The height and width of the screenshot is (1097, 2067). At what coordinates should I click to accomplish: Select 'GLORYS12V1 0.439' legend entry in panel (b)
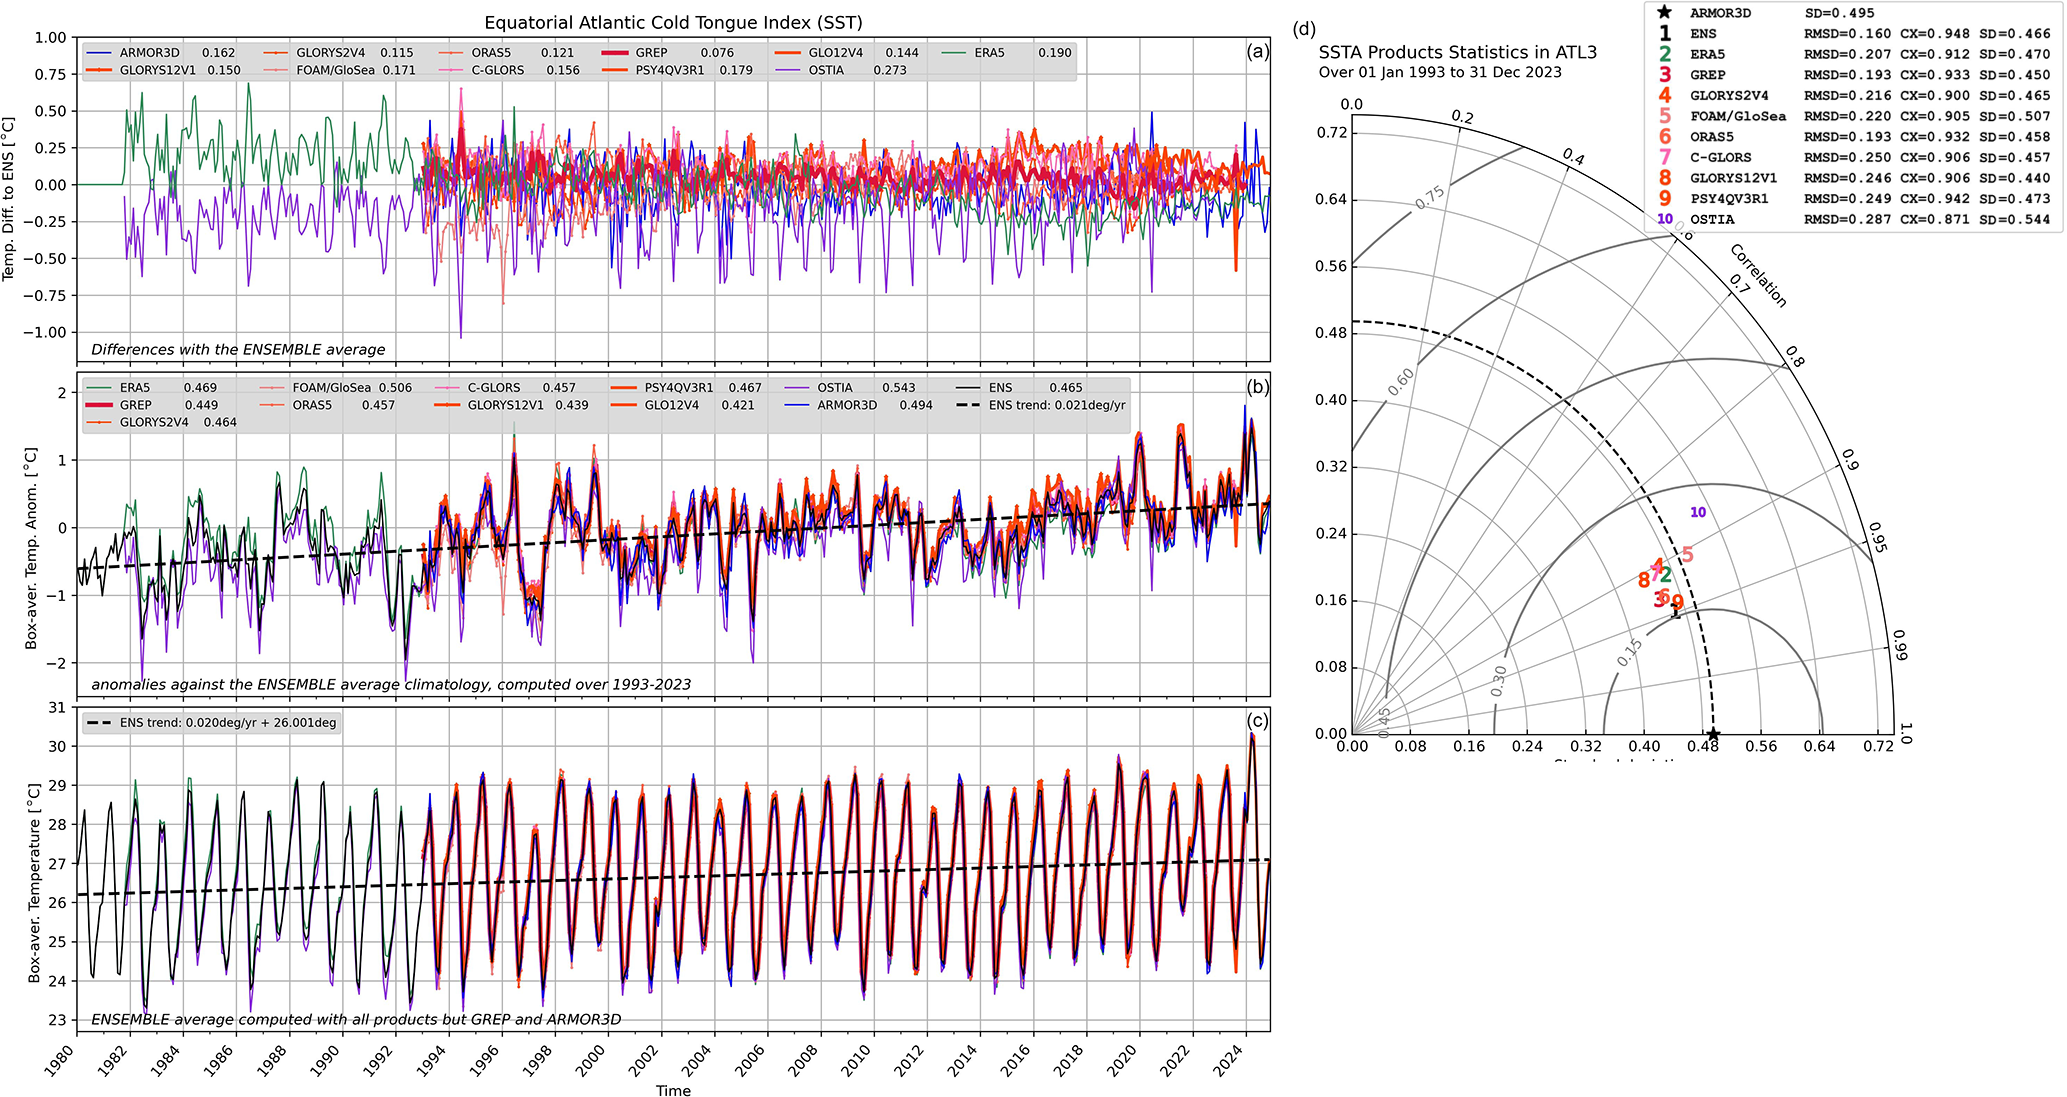(512, 406)
